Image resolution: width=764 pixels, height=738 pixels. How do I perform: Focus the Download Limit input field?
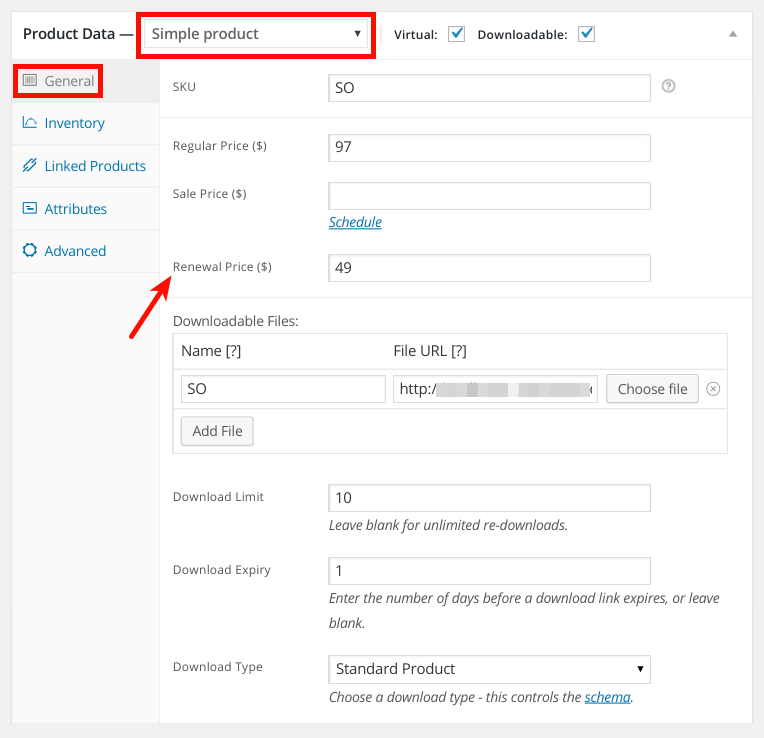(489, 498)
